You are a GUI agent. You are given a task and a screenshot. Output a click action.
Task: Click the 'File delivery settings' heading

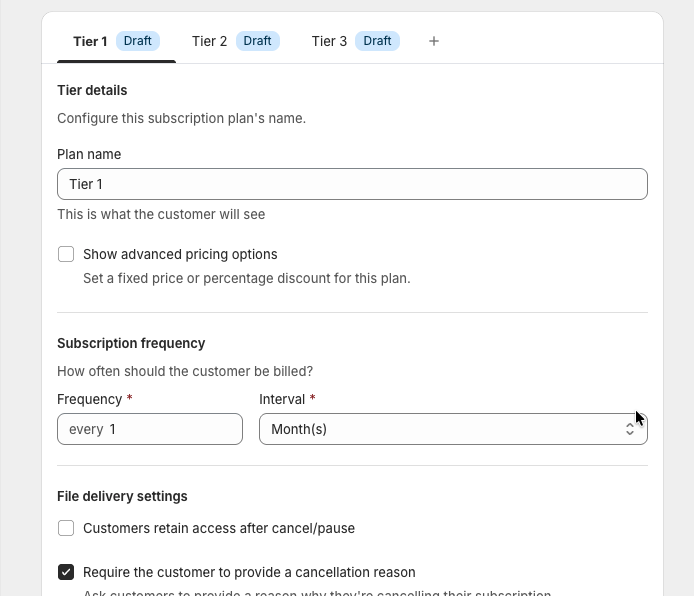coord(122,496)
